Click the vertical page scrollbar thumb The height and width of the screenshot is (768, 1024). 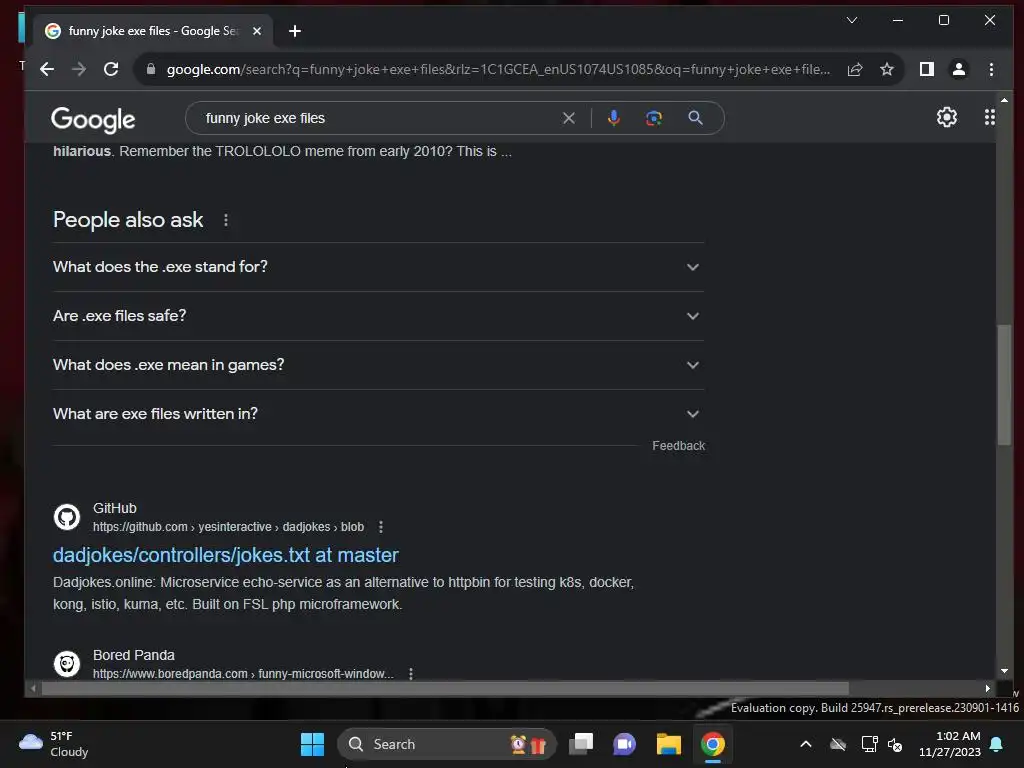point(1004,385)
